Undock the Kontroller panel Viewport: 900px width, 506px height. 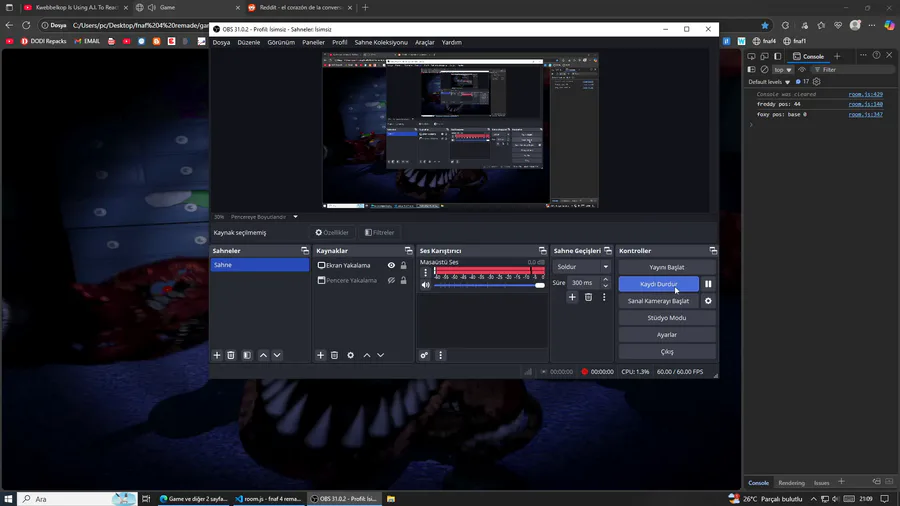click(x=713, y=251)
